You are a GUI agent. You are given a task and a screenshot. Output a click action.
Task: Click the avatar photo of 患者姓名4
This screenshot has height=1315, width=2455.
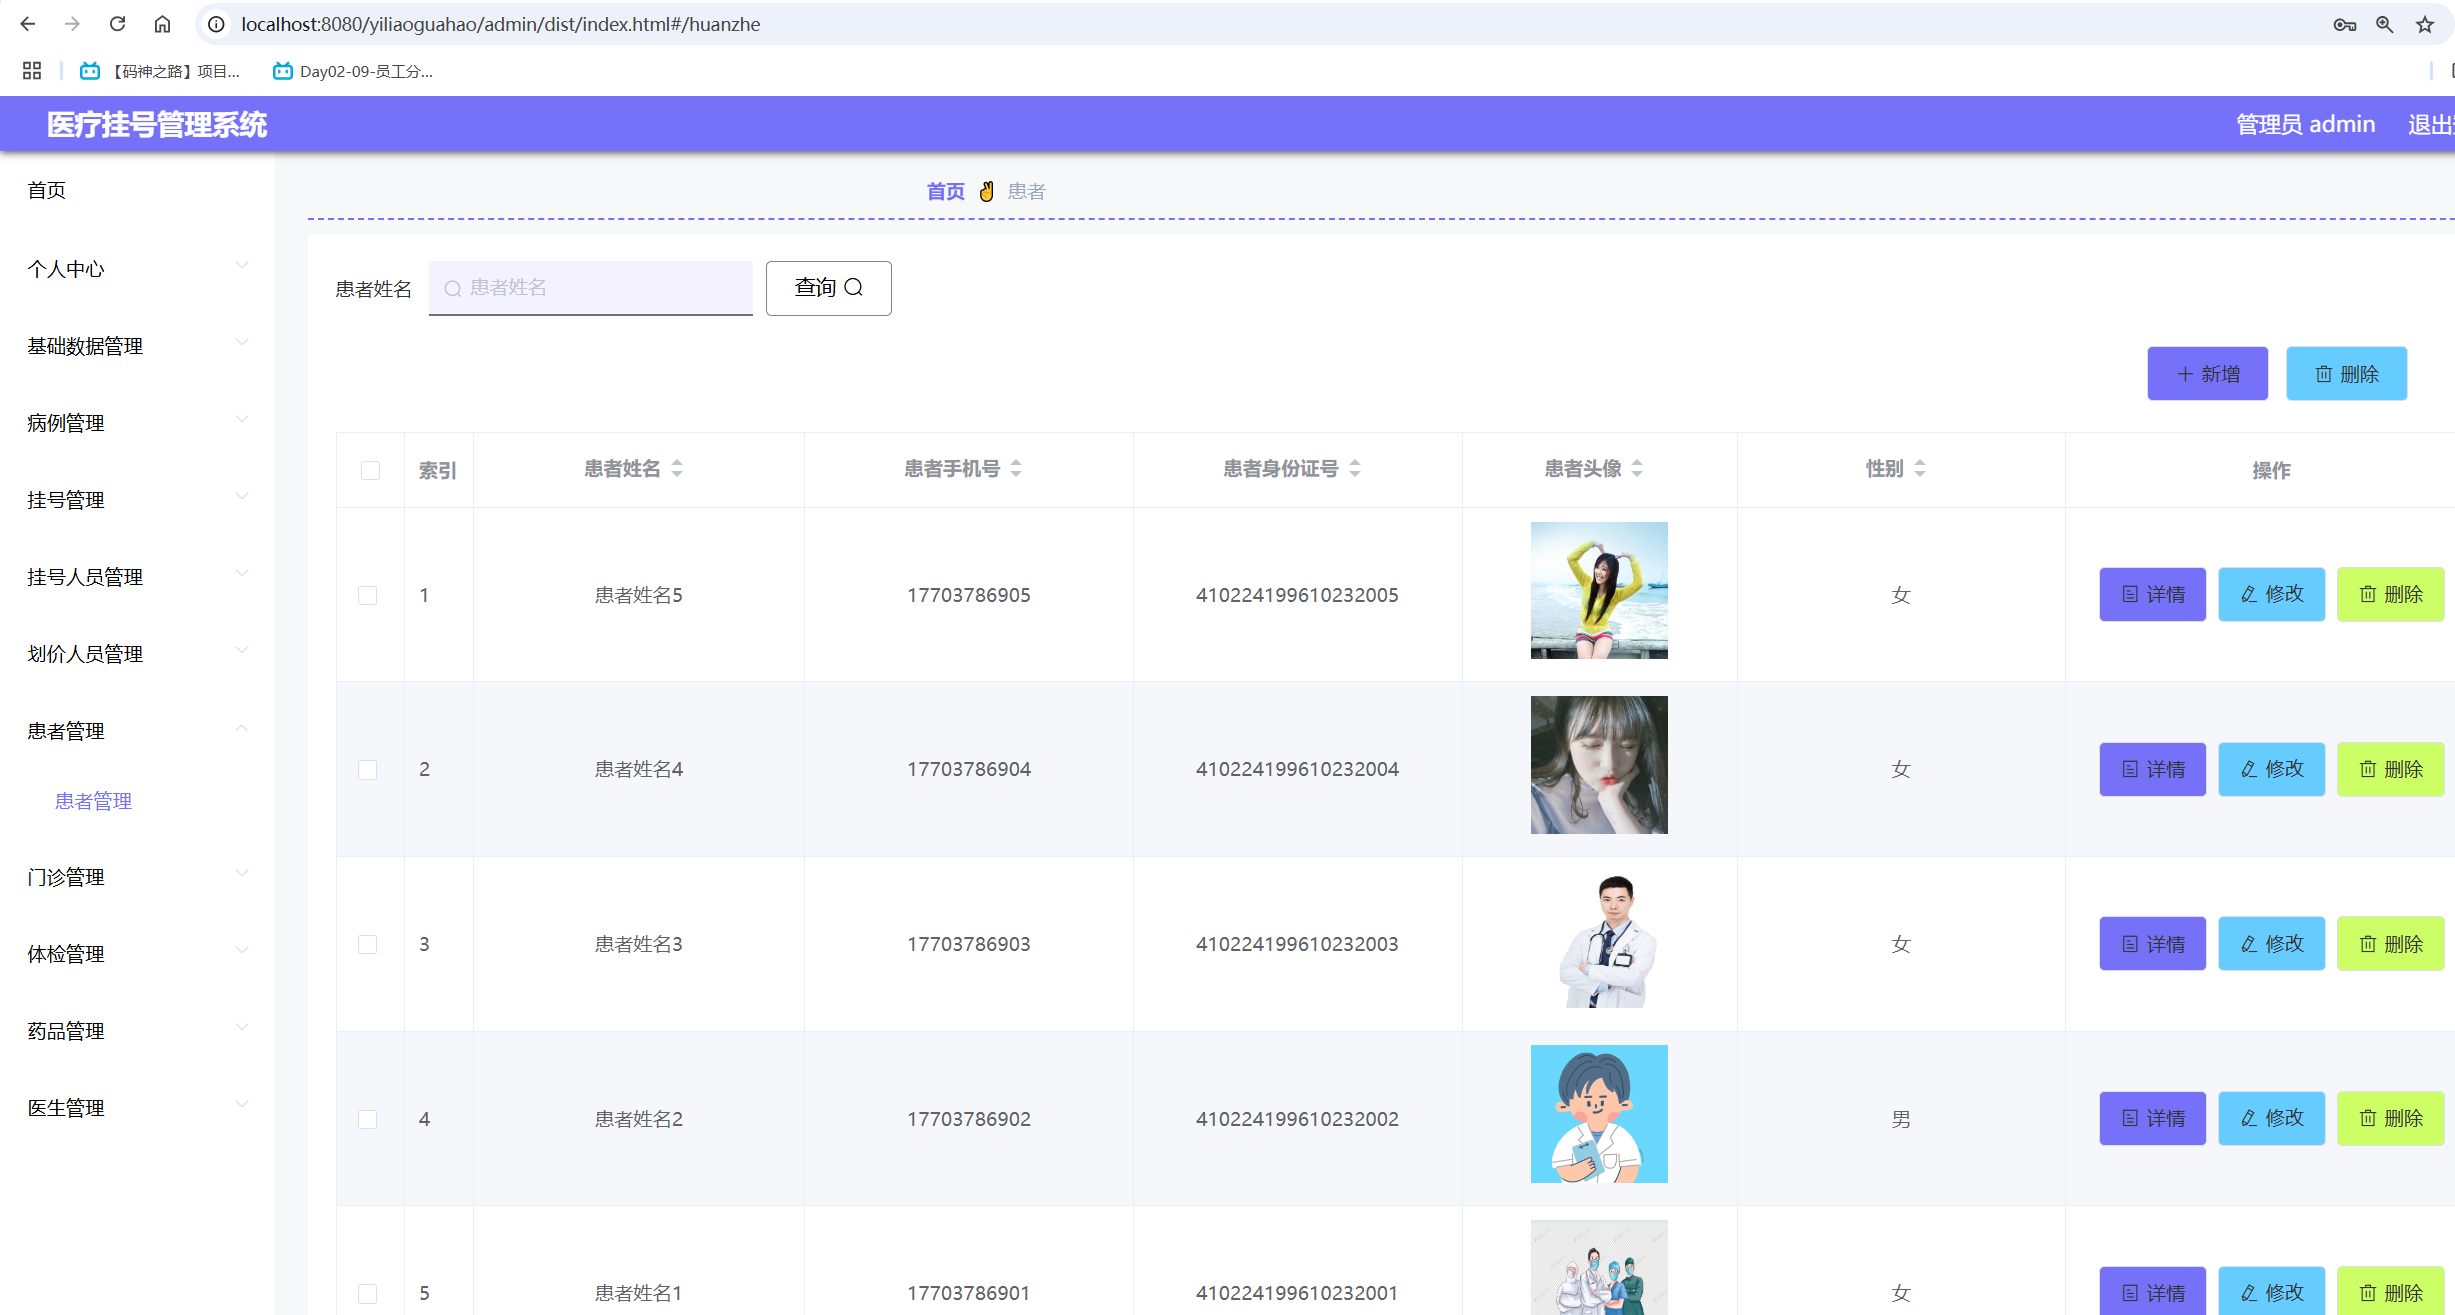(x=1599, y=765)
